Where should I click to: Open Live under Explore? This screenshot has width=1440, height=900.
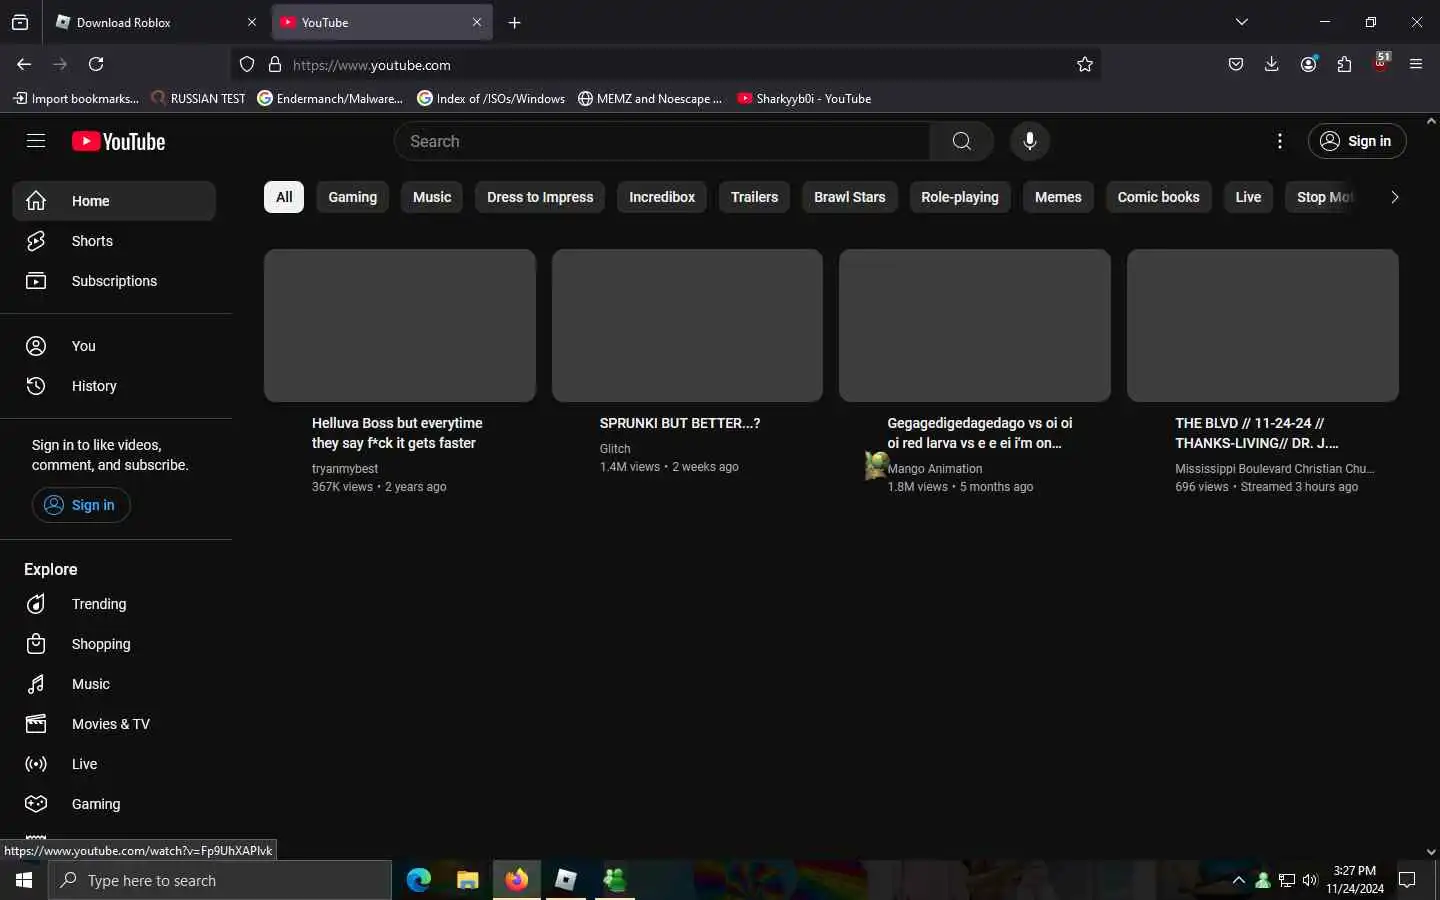point(114,764)
